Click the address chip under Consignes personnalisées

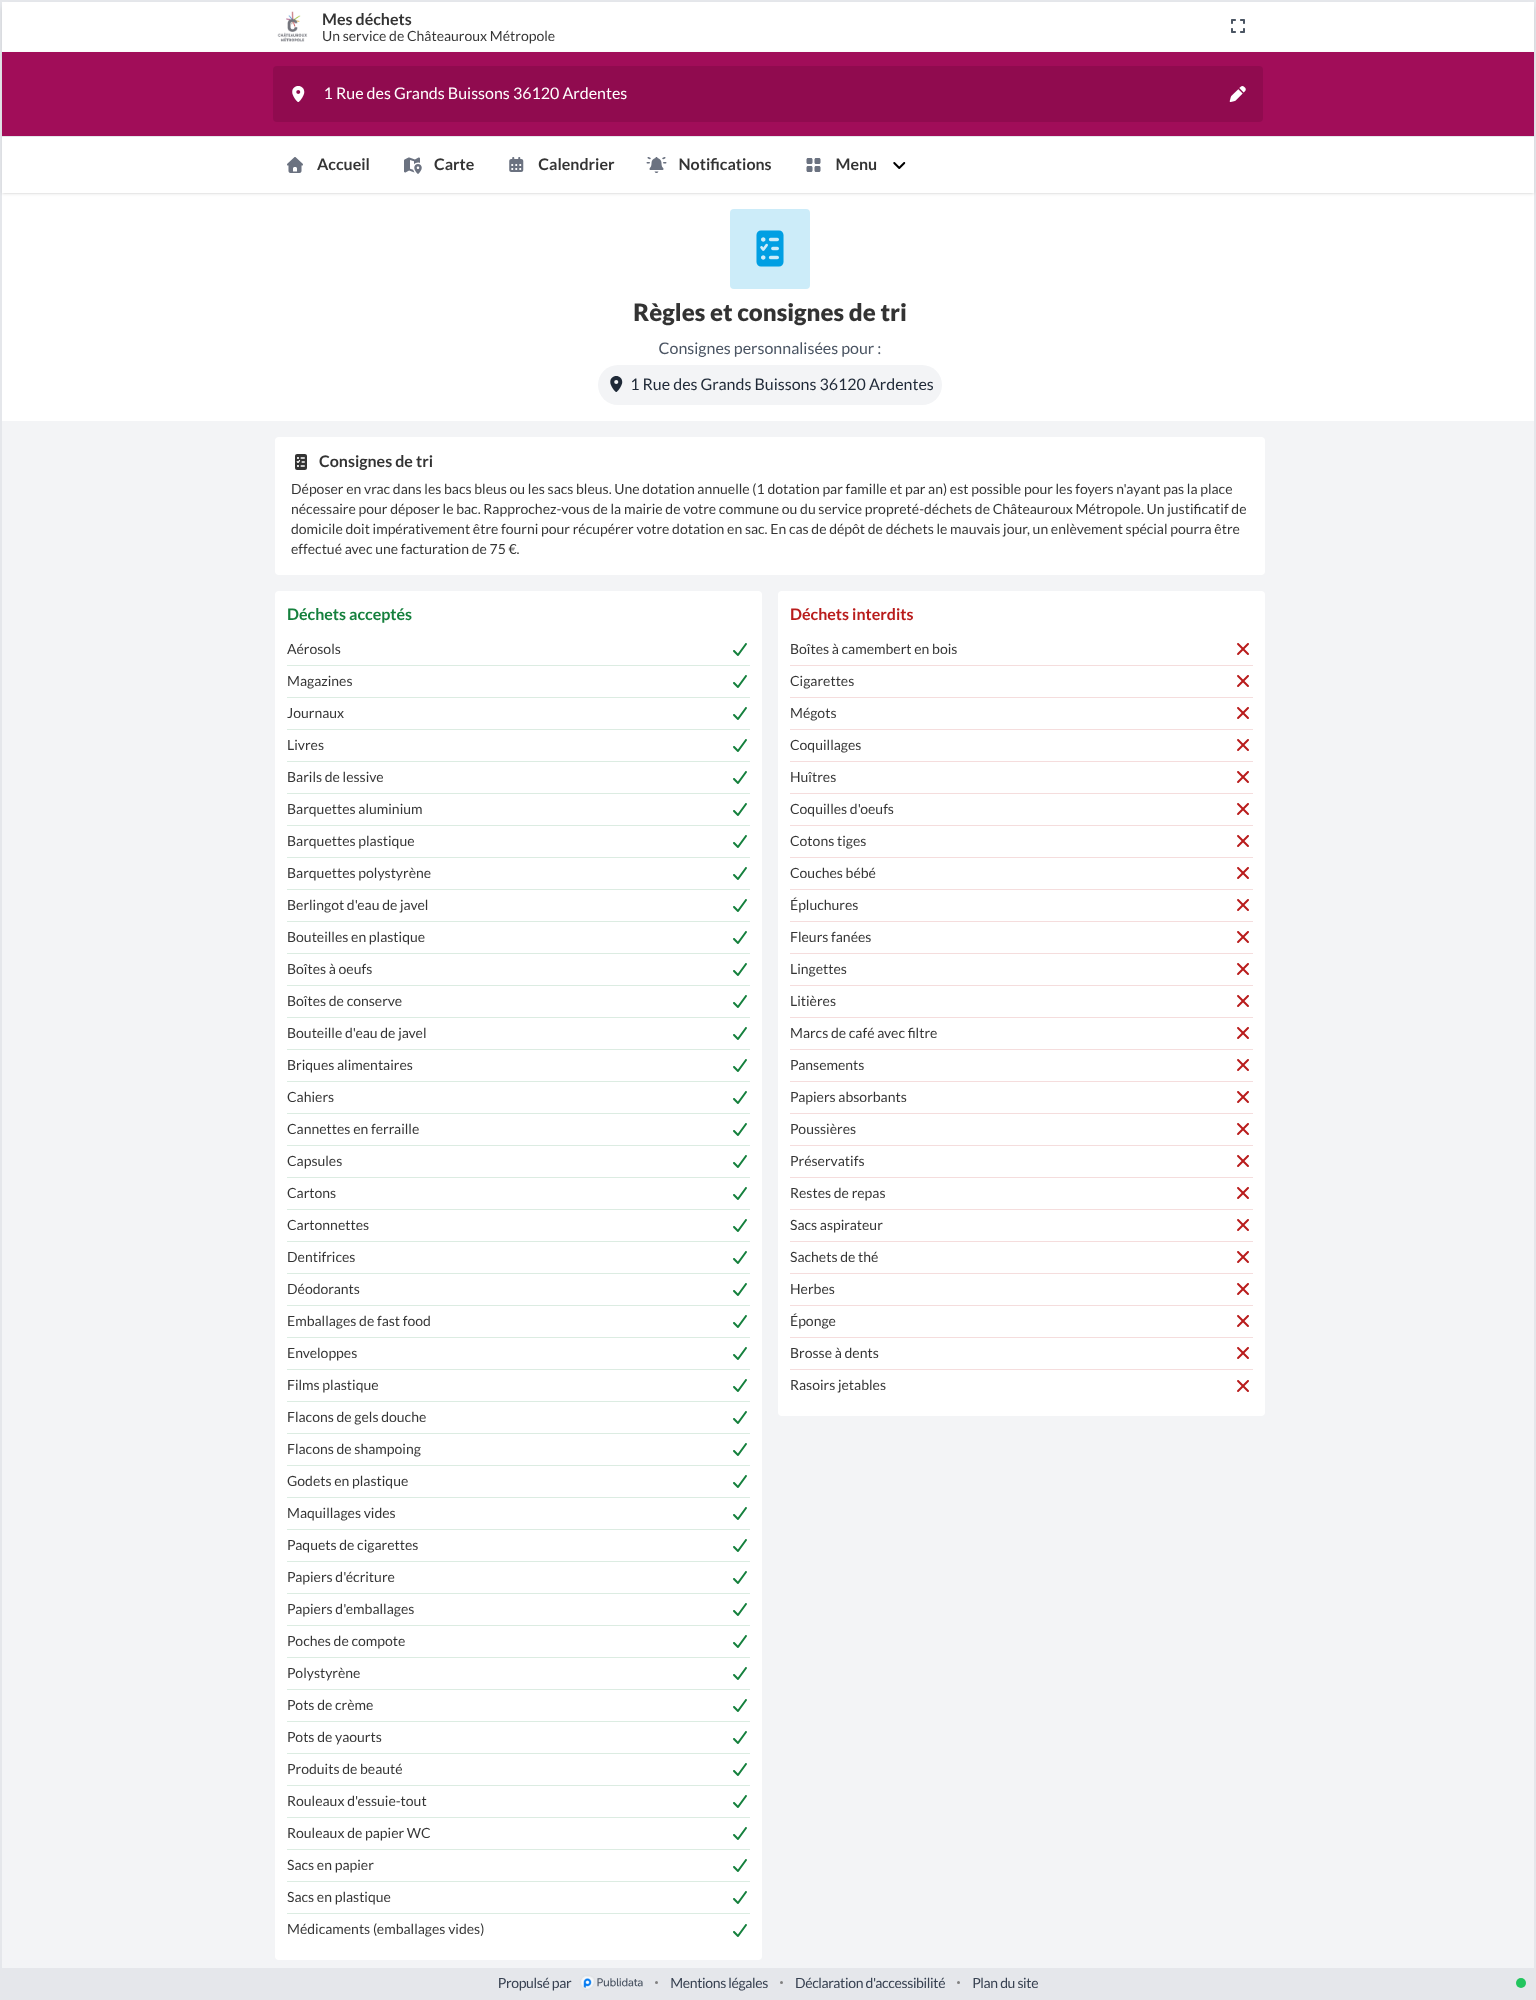(770, 385)
